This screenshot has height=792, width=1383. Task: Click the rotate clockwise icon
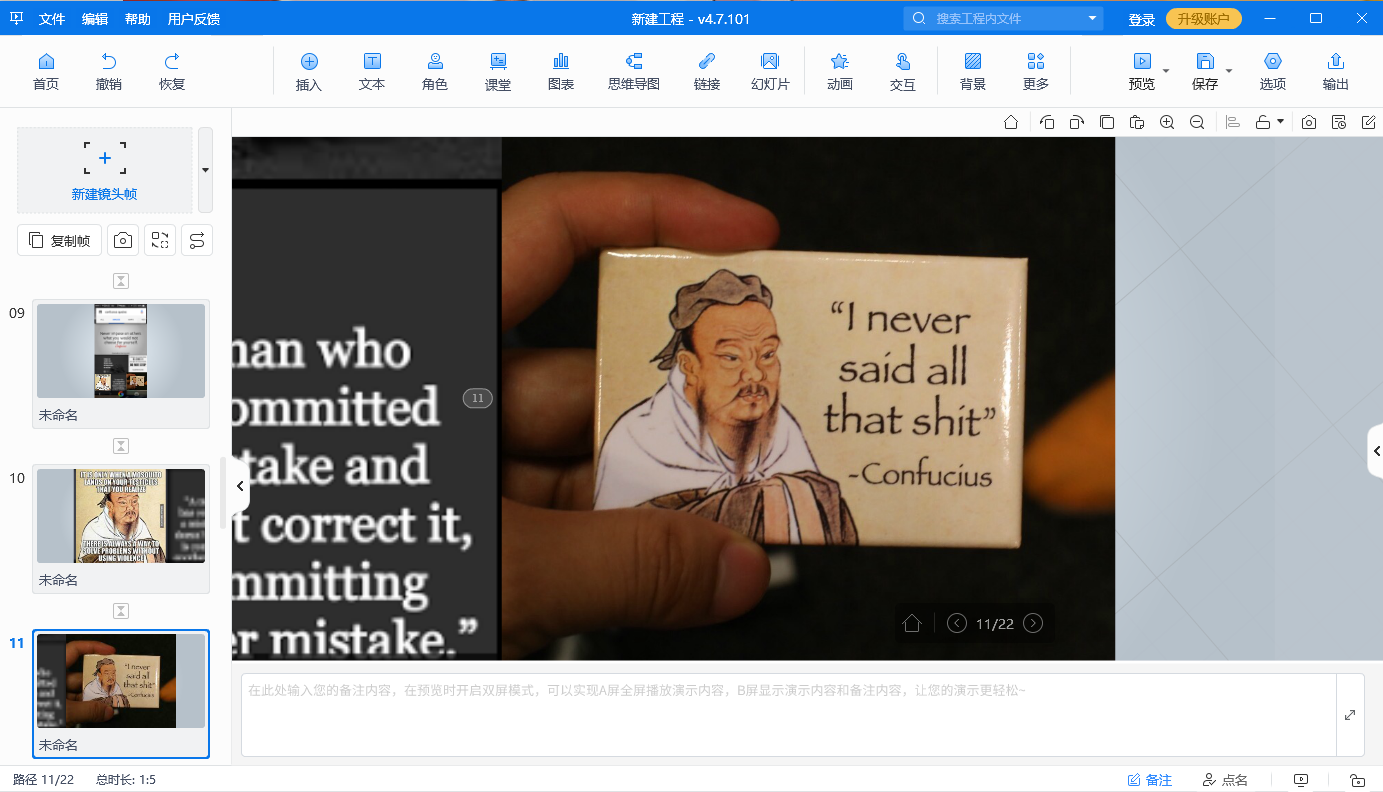(1077, 122)
